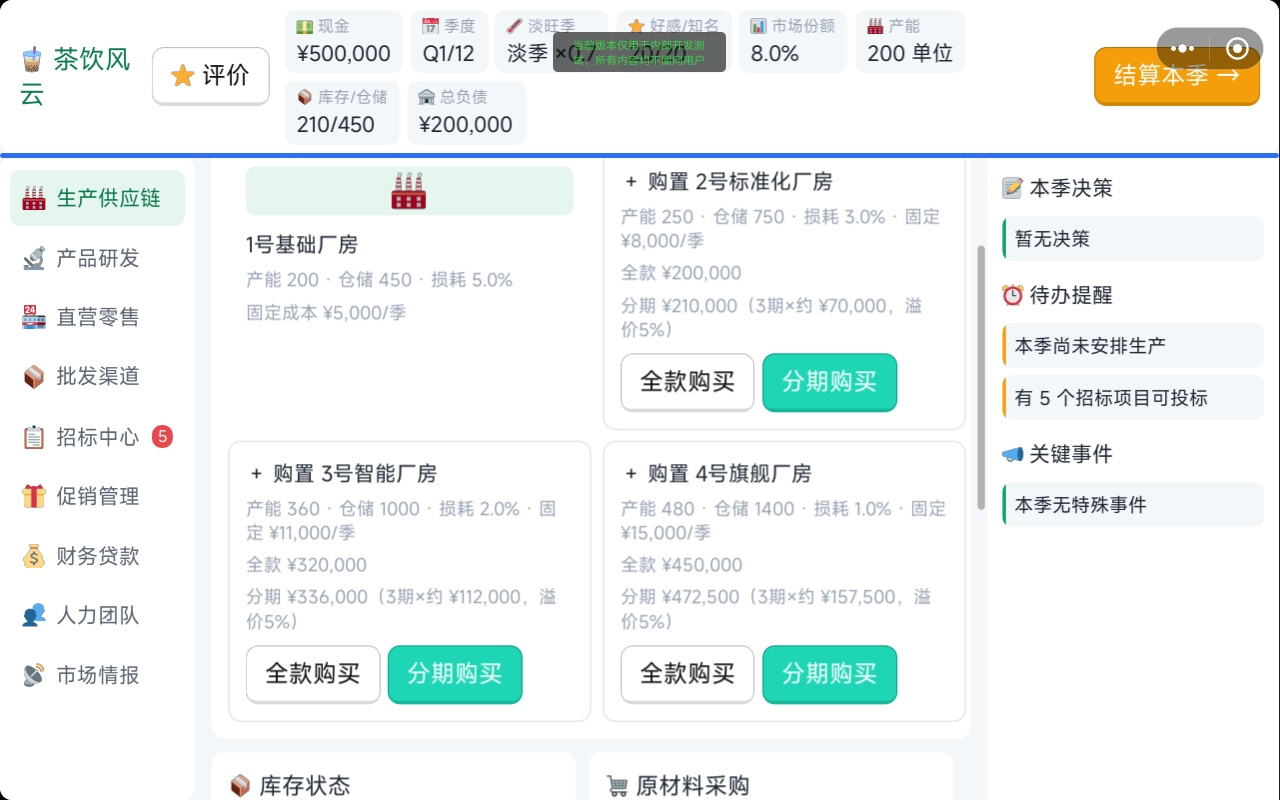Click the 本季决策 heading
Viewport: 1280px width, 800px height.
1070,188
